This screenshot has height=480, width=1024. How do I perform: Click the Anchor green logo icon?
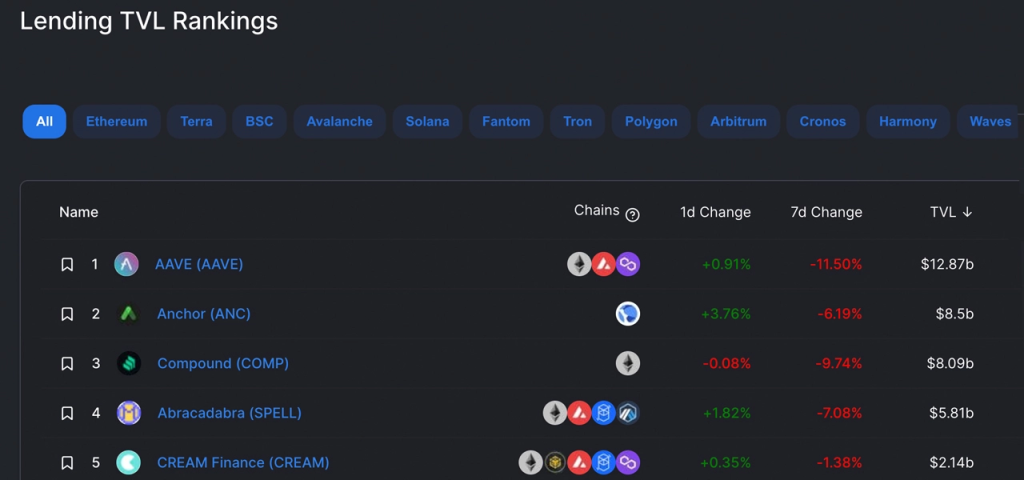[129, 314]
